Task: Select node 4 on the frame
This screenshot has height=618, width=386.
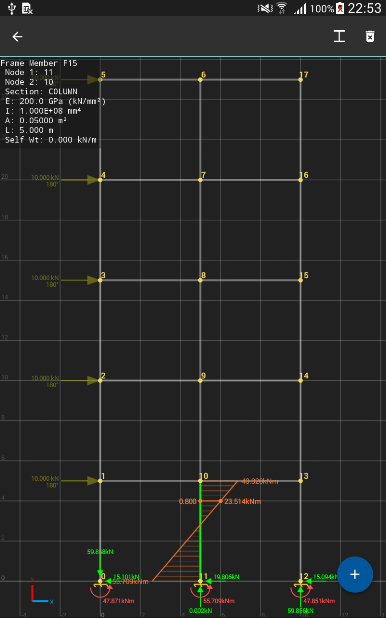Action: click(x=100, y=180)
